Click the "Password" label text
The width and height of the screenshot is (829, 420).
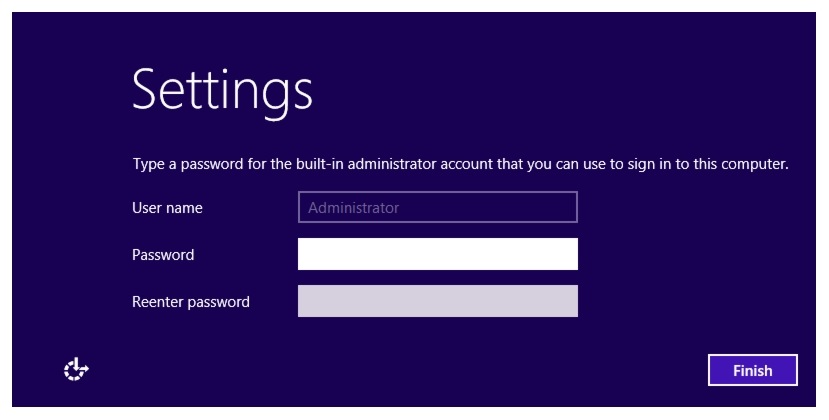click(163, 255)
